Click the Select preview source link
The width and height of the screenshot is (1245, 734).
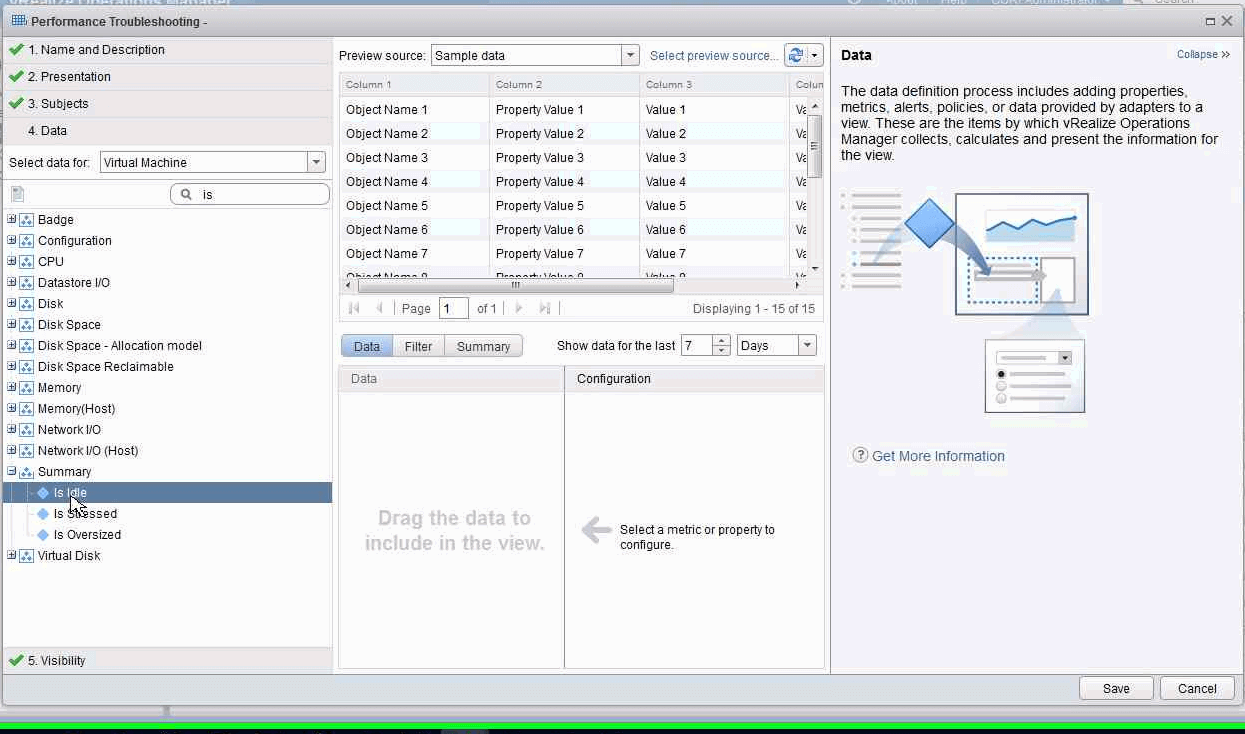tap(713, 56)
